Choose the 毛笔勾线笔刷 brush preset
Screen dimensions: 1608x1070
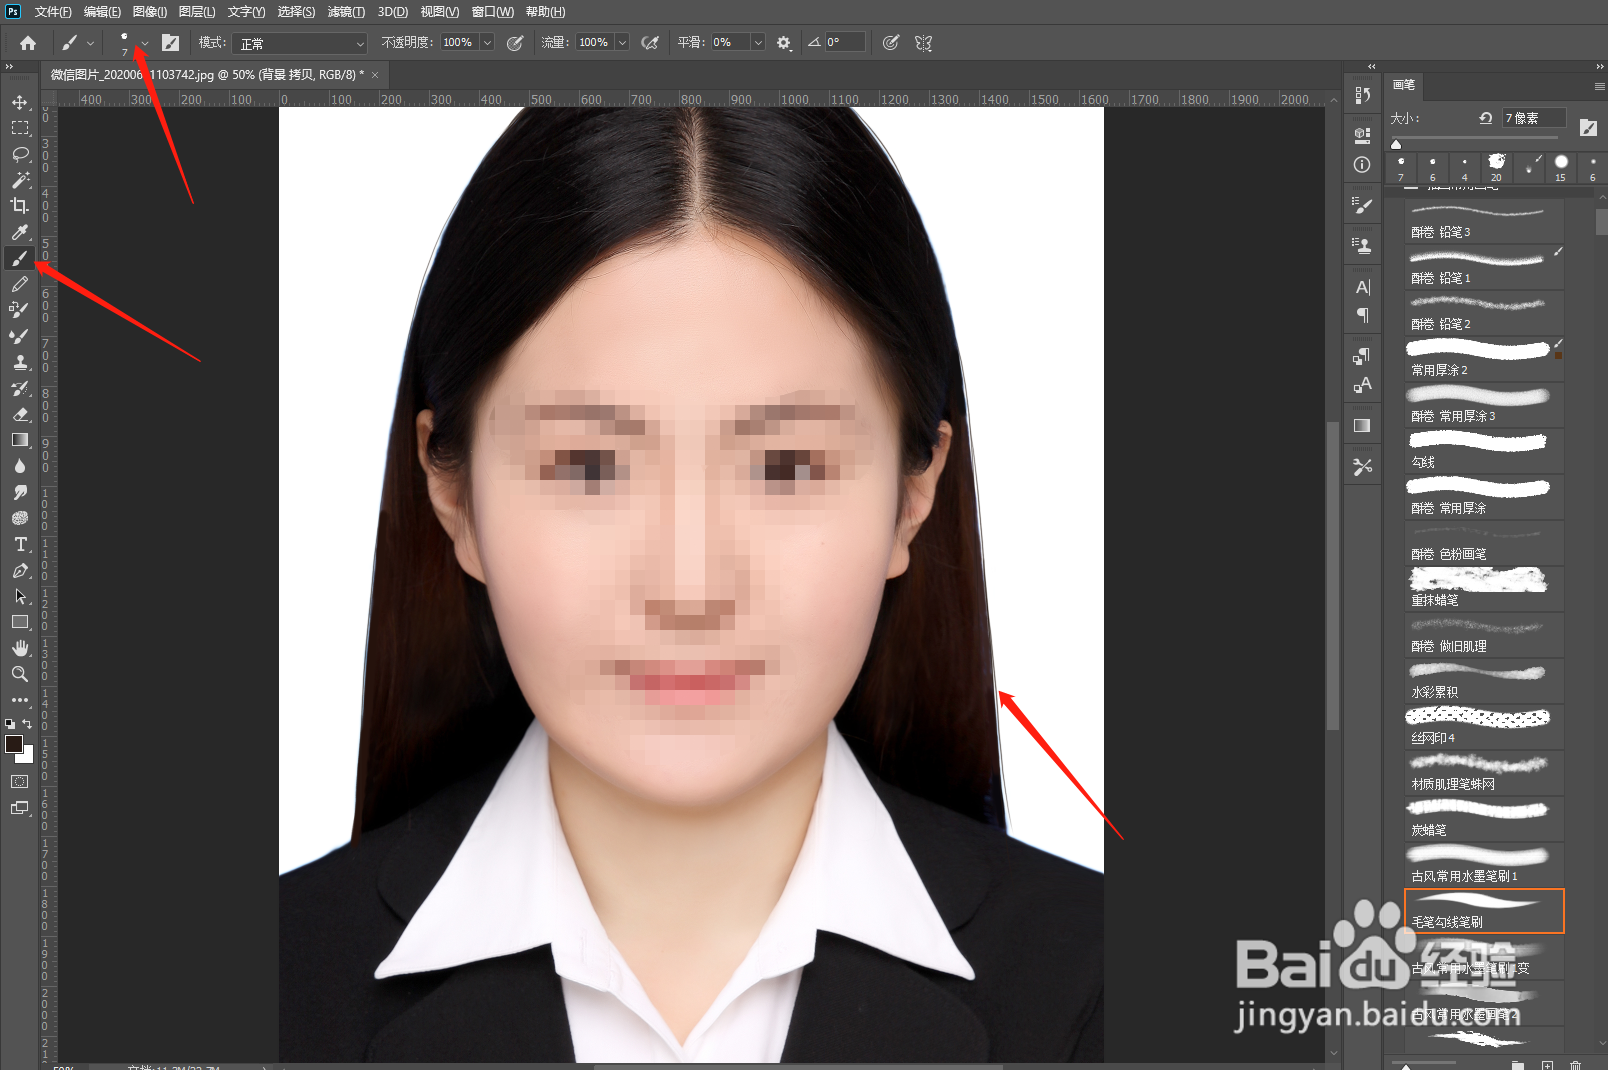coord(1484,911)
